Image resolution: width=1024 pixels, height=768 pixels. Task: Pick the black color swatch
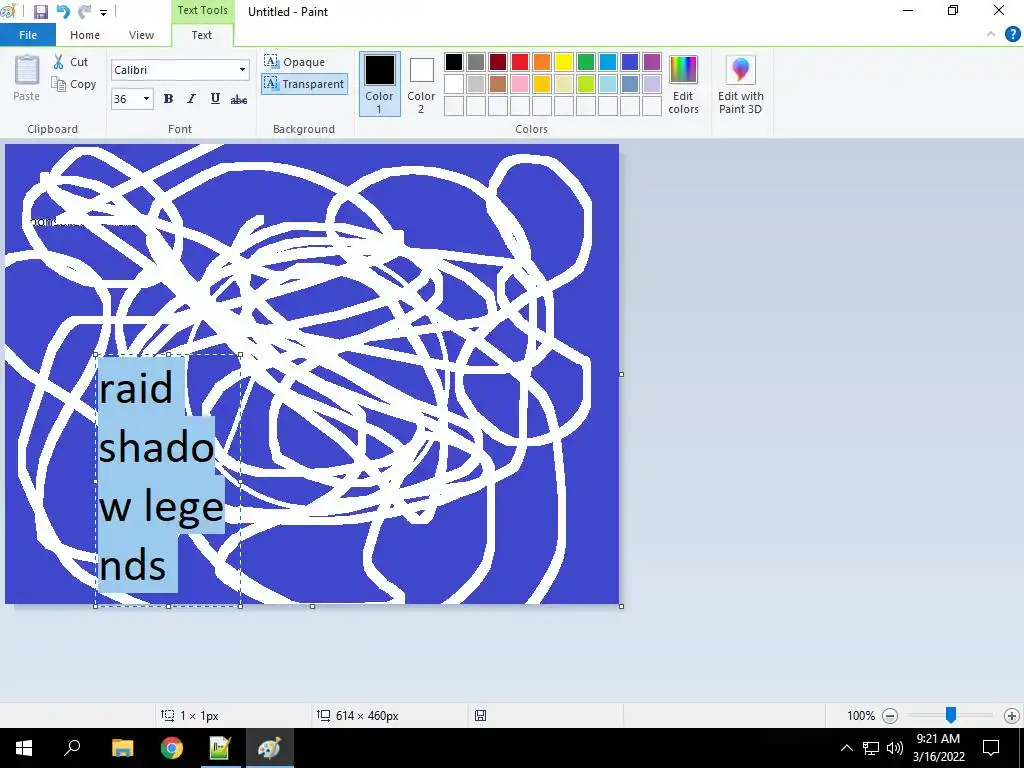coord(454,62)
